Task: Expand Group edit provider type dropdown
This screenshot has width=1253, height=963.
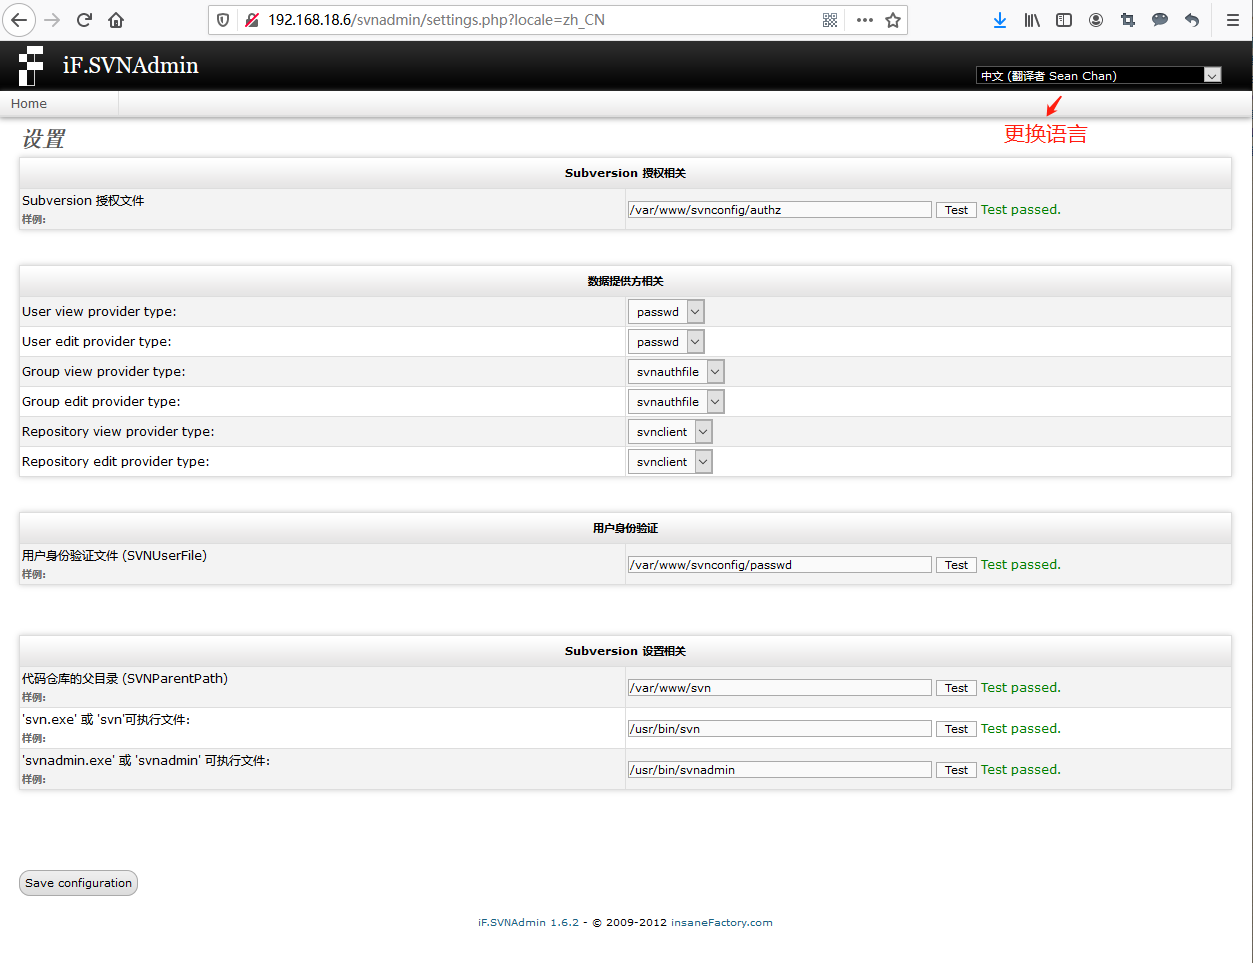Action: (676, 402)
